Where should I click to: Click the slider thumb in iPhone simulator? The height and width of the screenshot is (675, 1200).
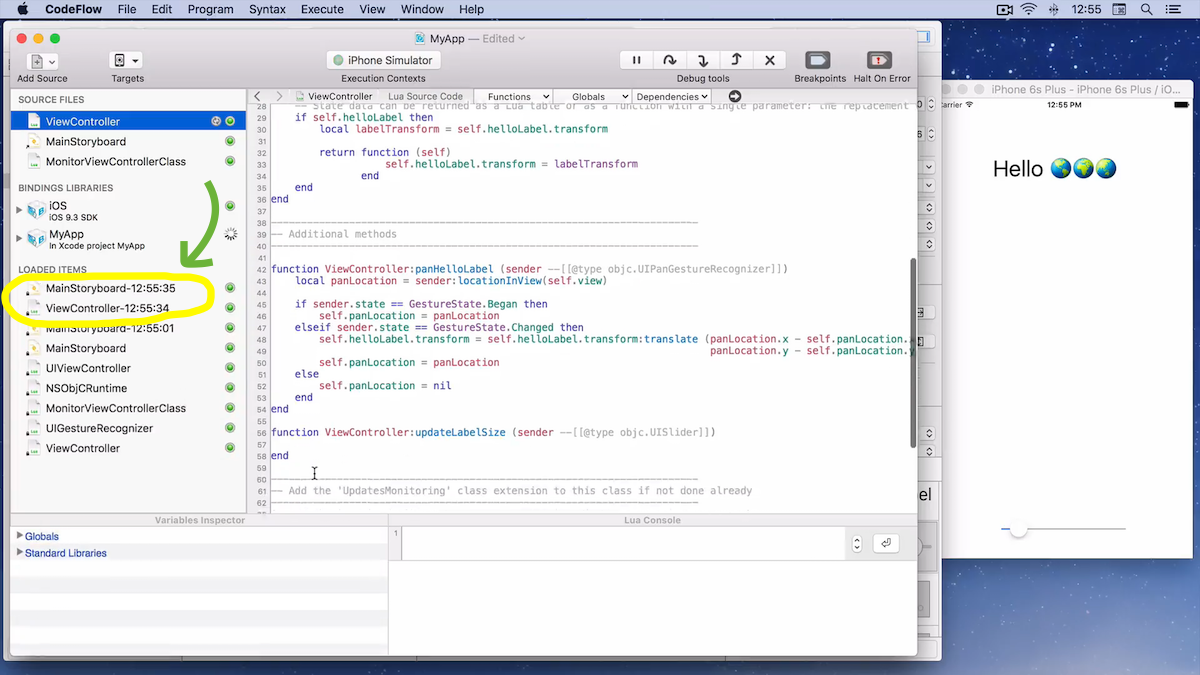pos(1018,529)
